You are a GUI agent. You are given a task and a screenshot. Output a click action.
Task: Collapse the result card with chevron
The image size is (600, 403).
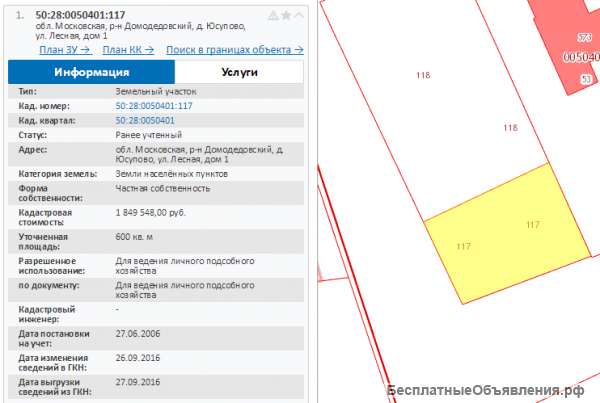click(298, 16)
